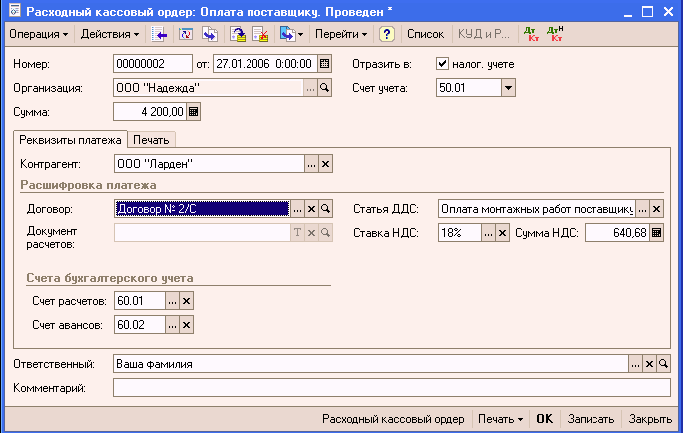Click into the Комментарий input field
683x433 pixels.
[391, 387]
